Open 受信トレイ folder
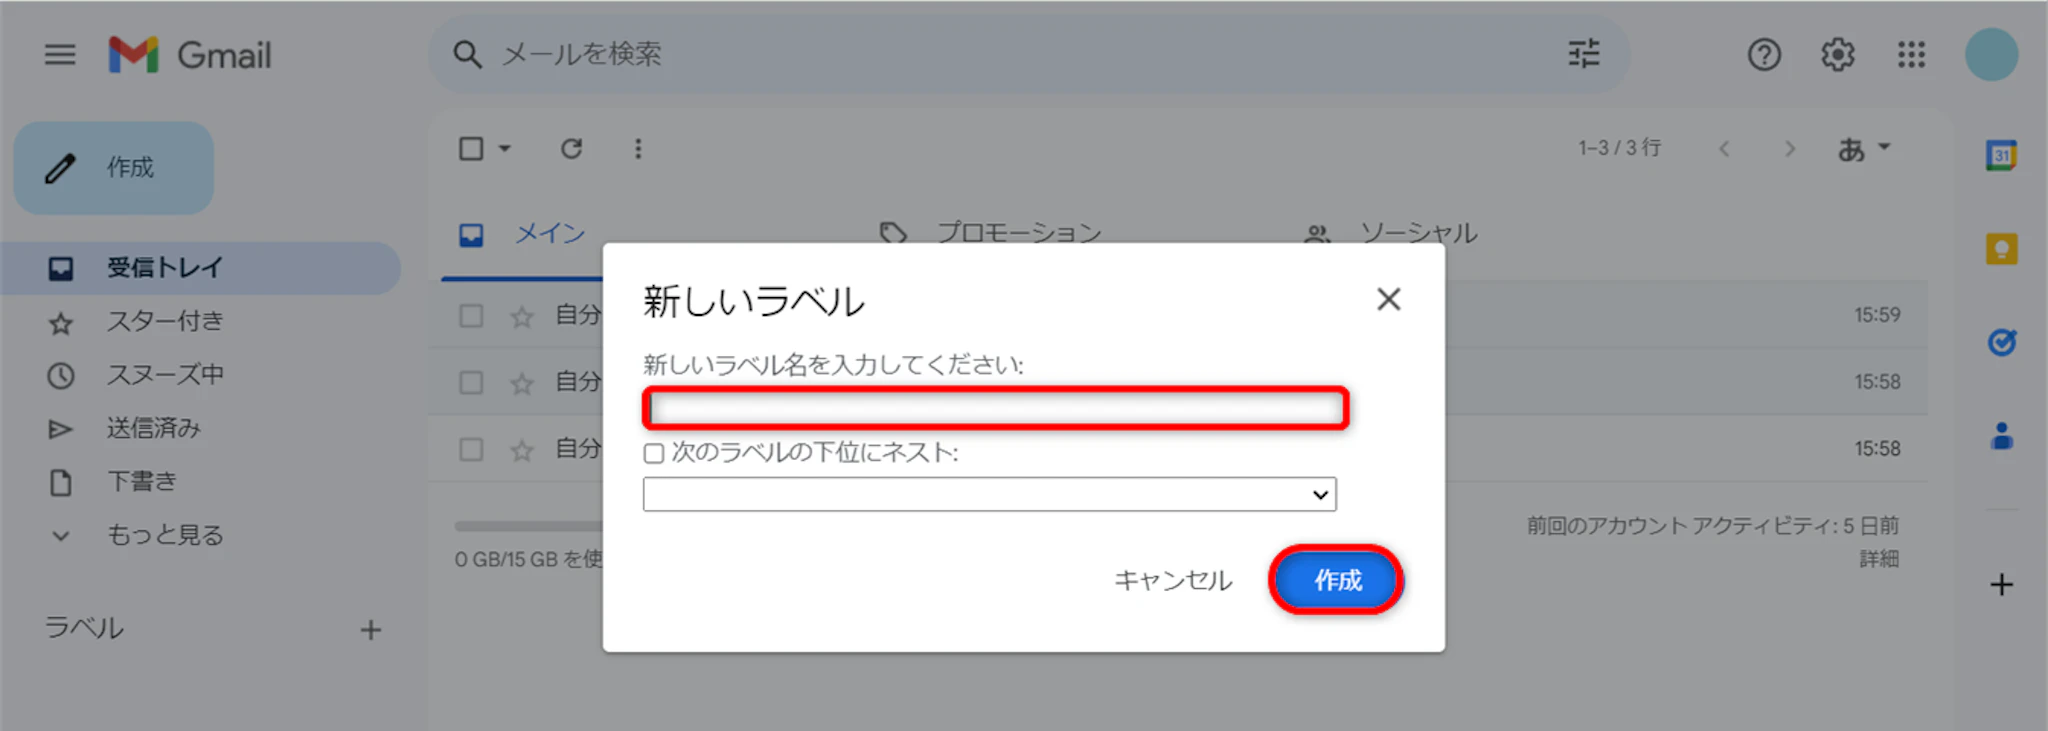Viewport: 2048px width, 731px height. click(x=200, y=268)
